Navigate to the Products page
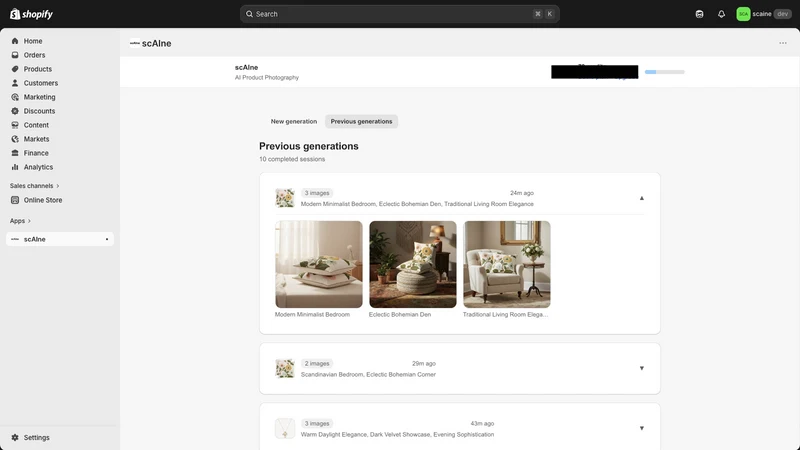800x450 pixels. (38, 69)
